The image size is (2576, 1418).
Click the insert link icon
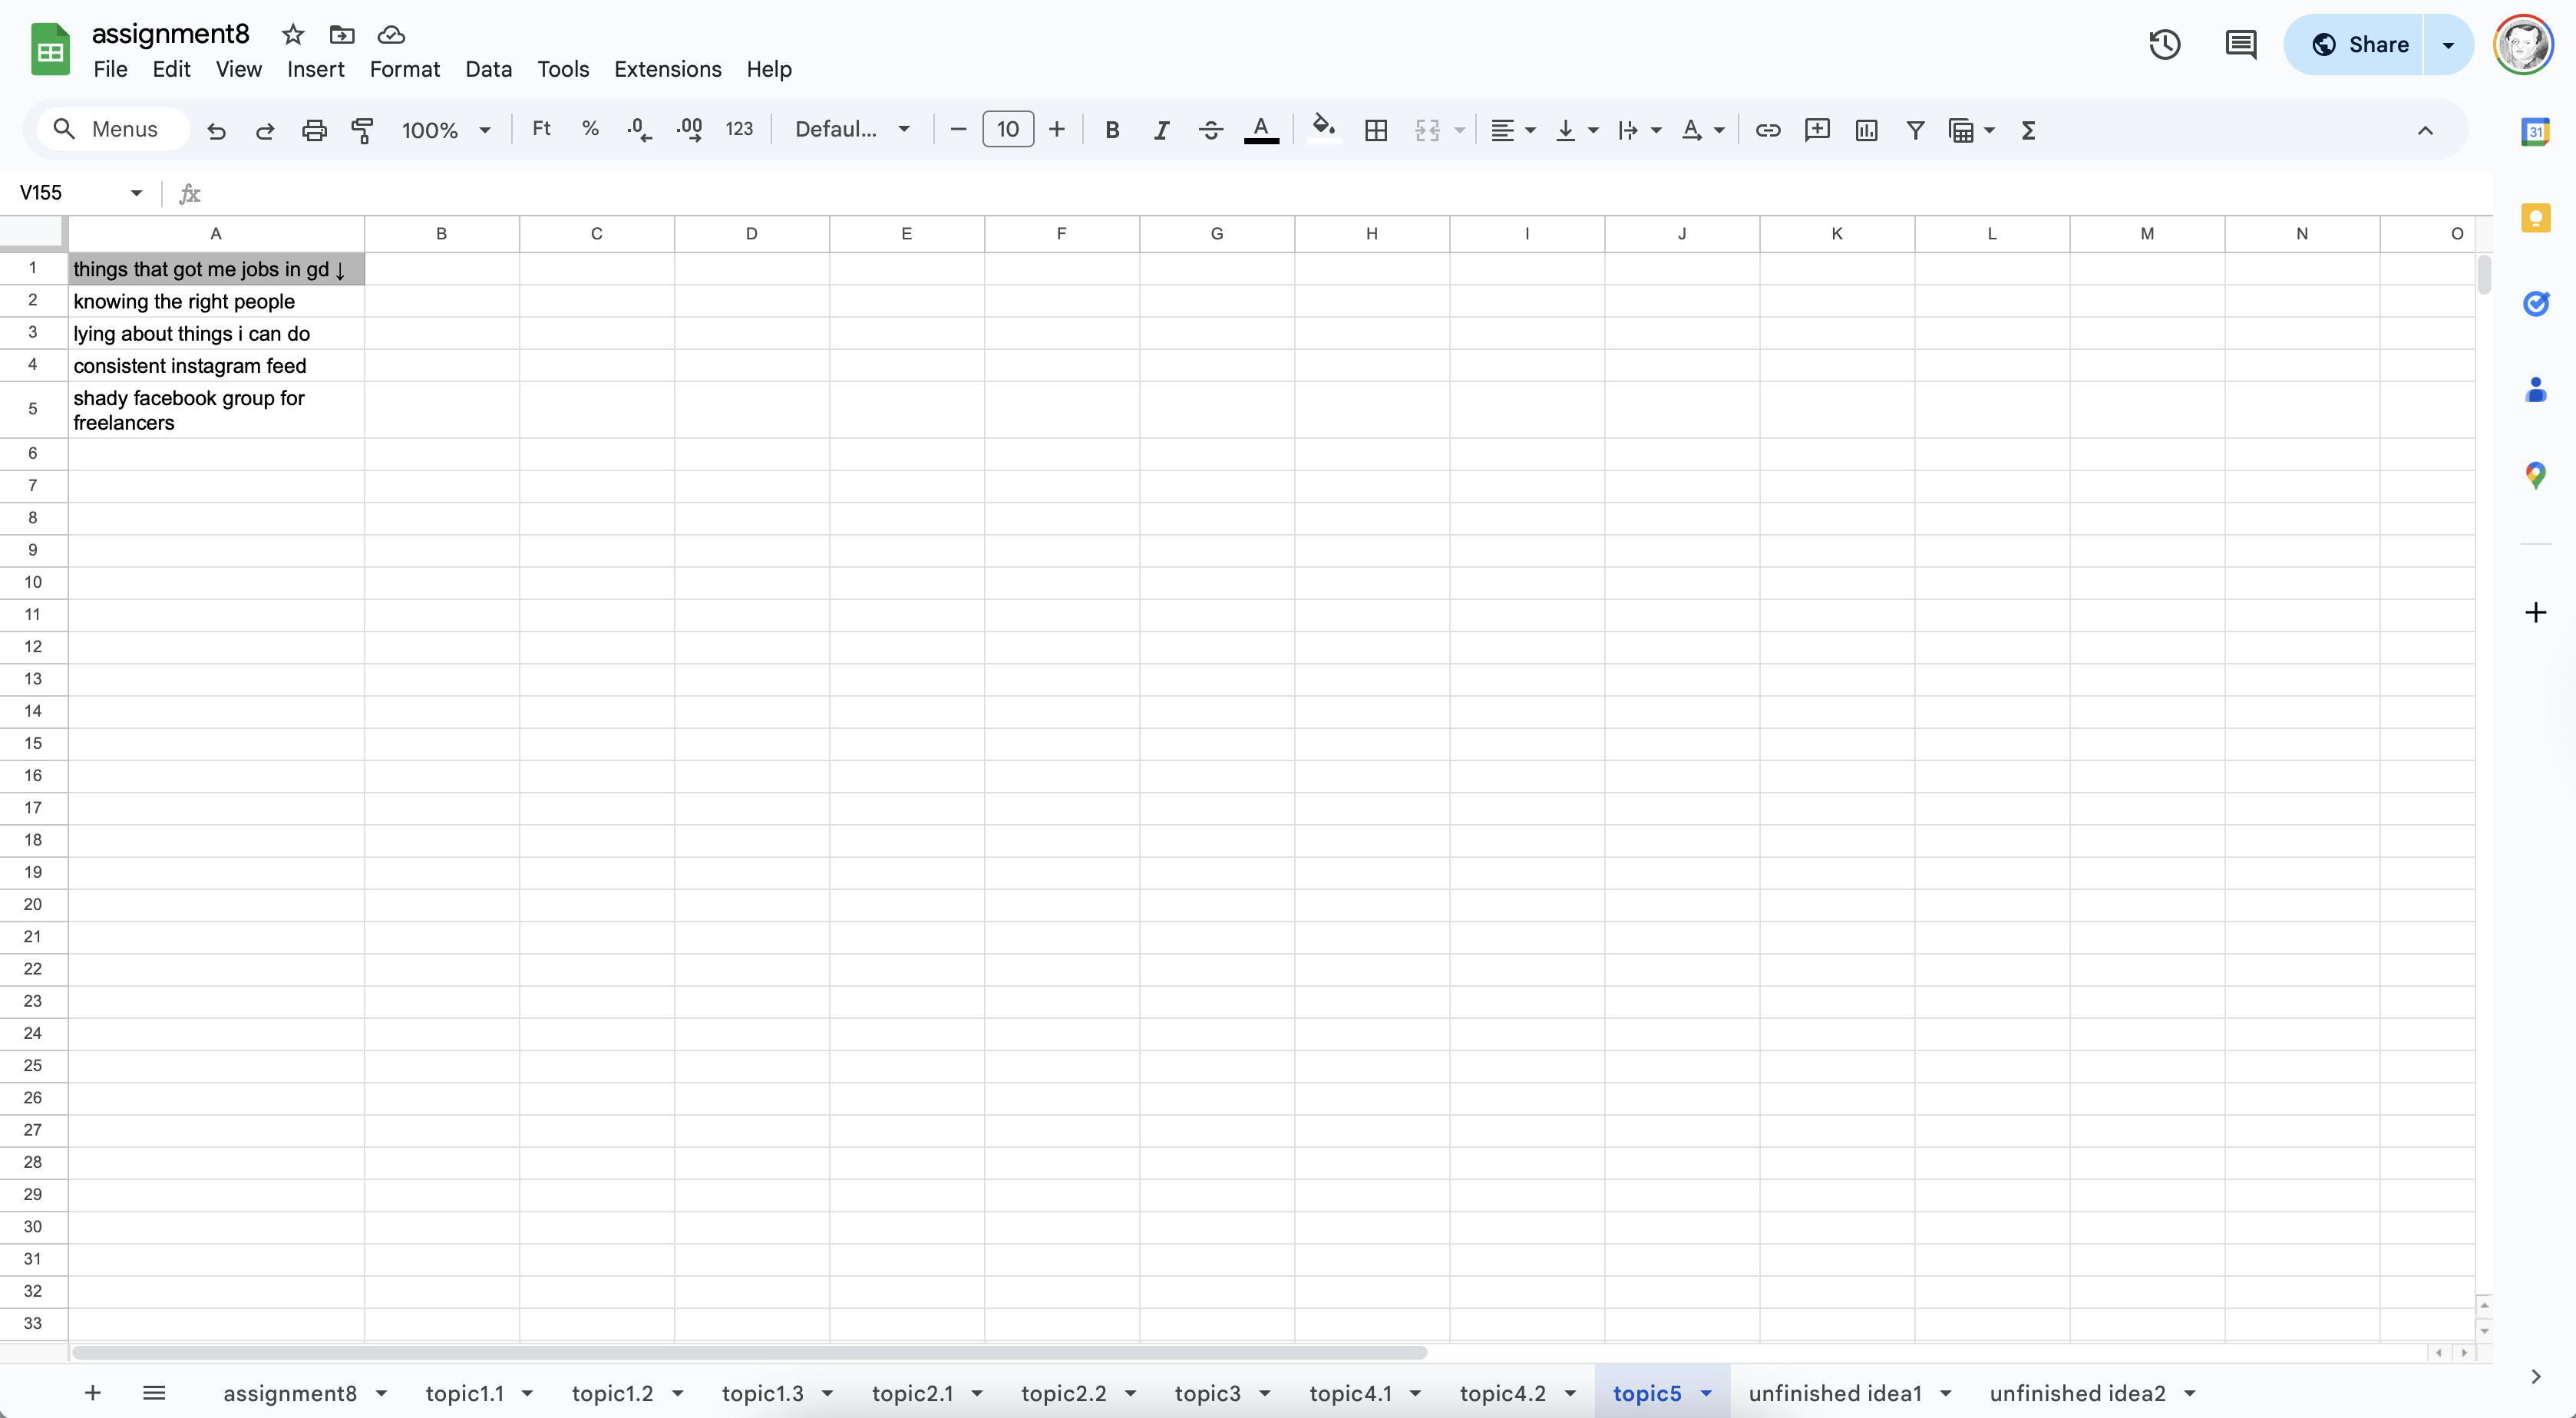[1767, 130]
